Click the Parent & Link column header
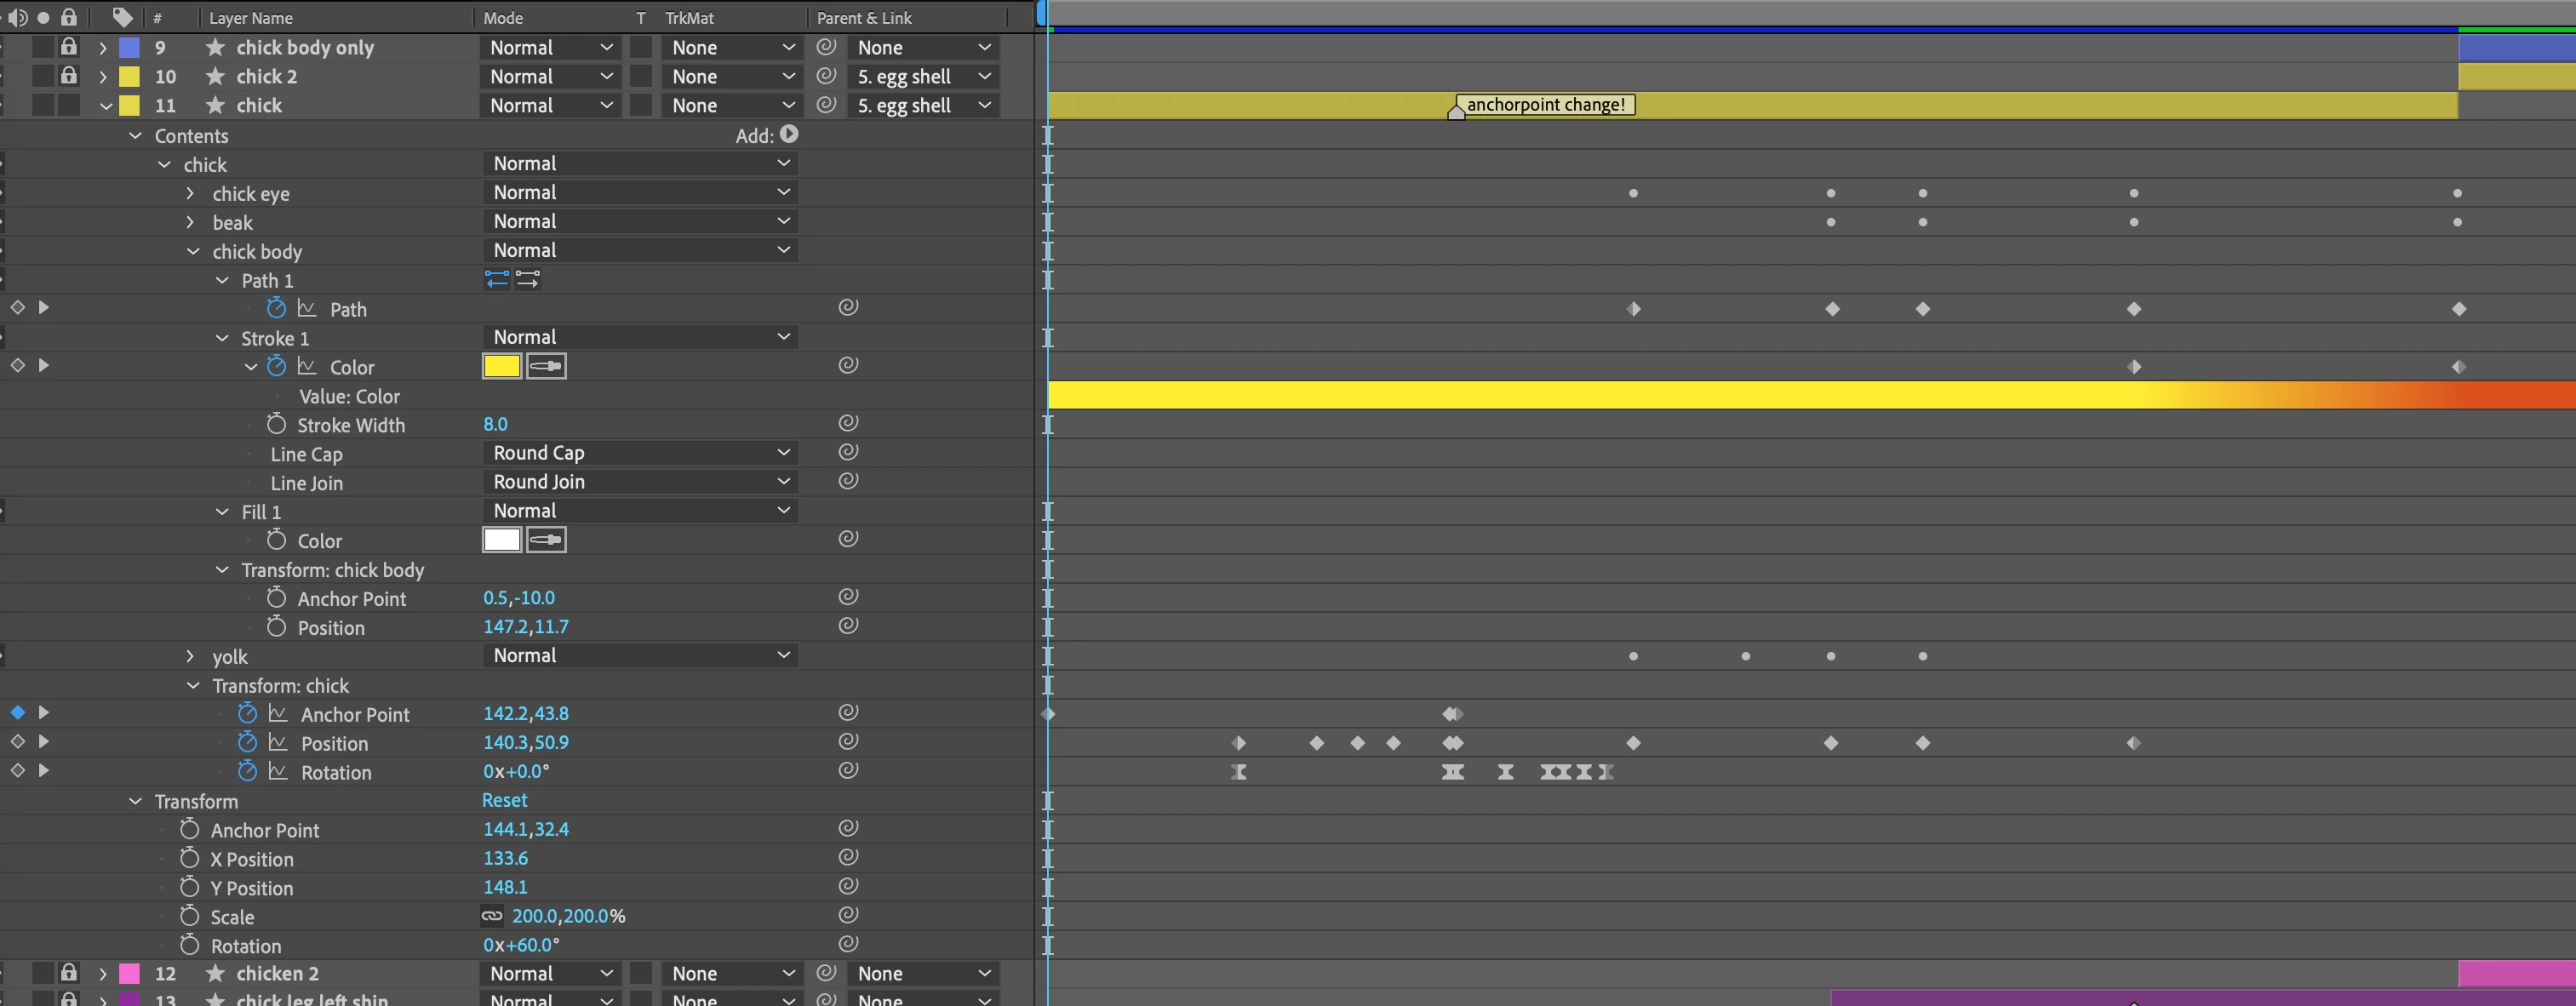The width and height of the screenshot is (2576, 1006). coord(864,18)
